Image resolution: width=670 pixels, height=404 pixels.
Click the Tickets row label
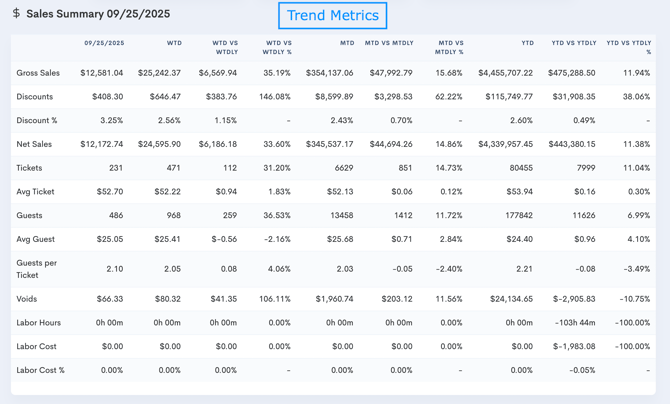click(30, 168)
